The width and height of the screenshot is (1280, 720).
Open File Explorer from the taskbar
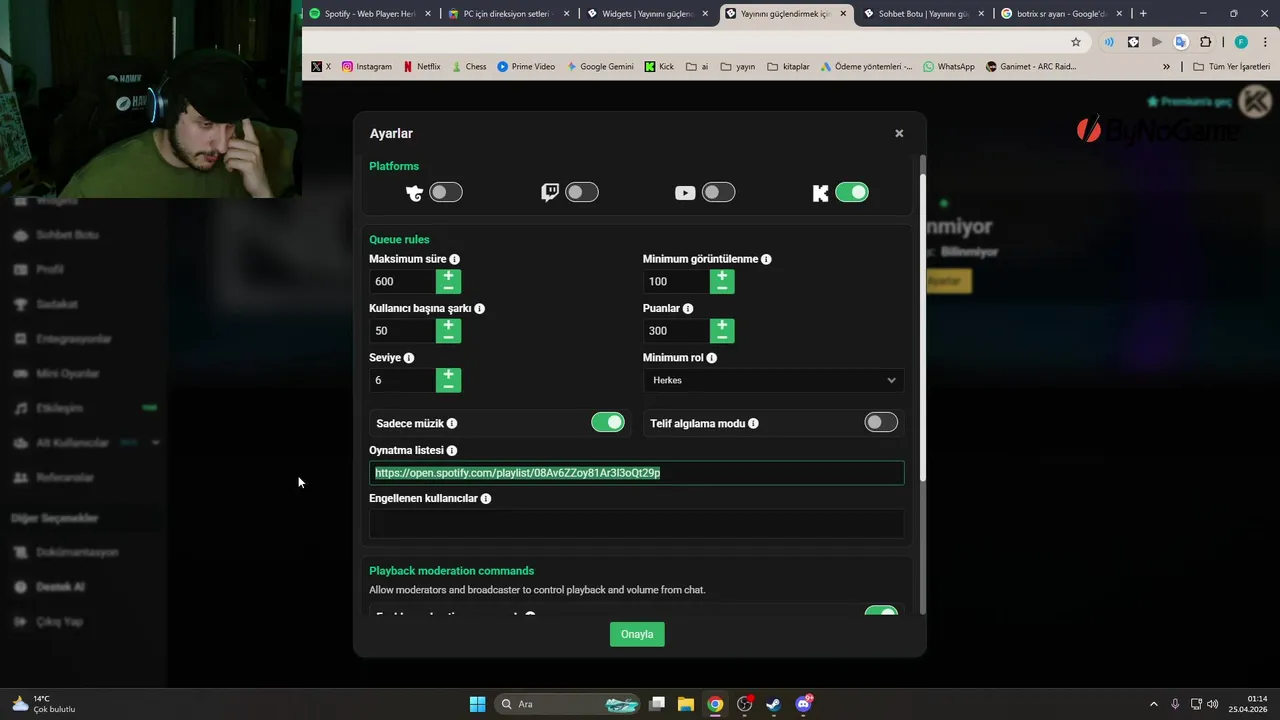pos(686,704)
